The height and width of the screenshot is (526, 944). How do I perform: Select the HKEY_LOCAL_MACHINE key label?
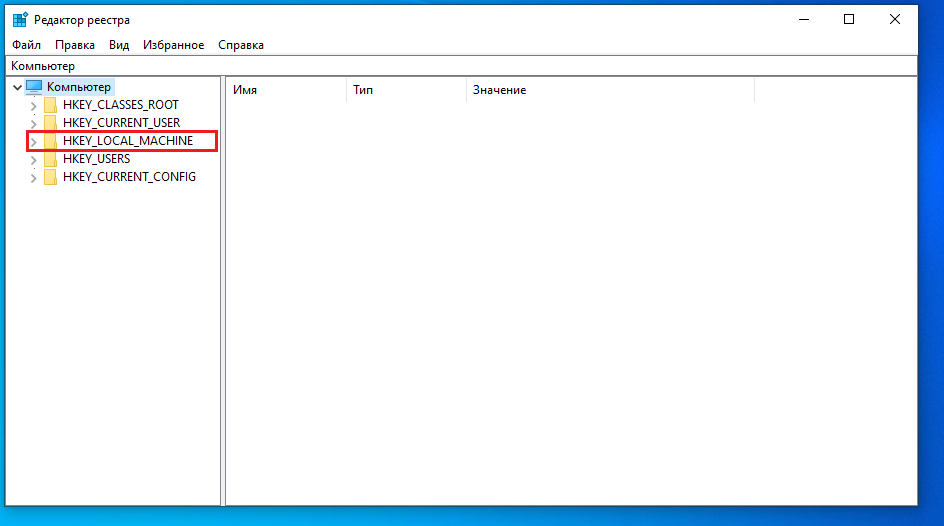(x=128, y=141)
